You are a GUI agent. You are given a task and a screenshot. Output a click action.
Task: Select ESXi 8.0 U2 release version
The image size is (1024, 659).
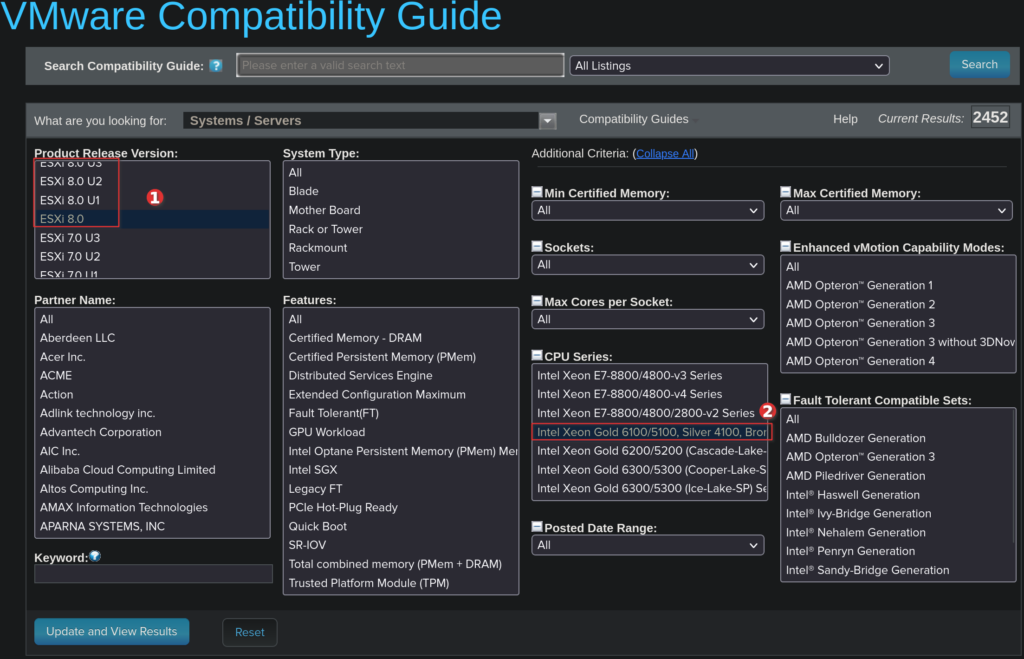tap(71, 181)
